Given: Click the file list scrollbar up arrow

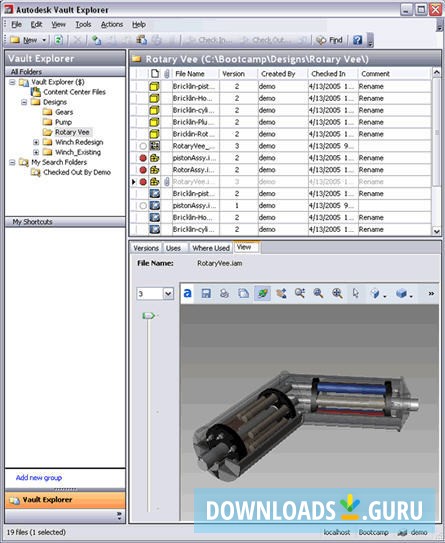Looking at the screenshot, I should pos(436,72).
